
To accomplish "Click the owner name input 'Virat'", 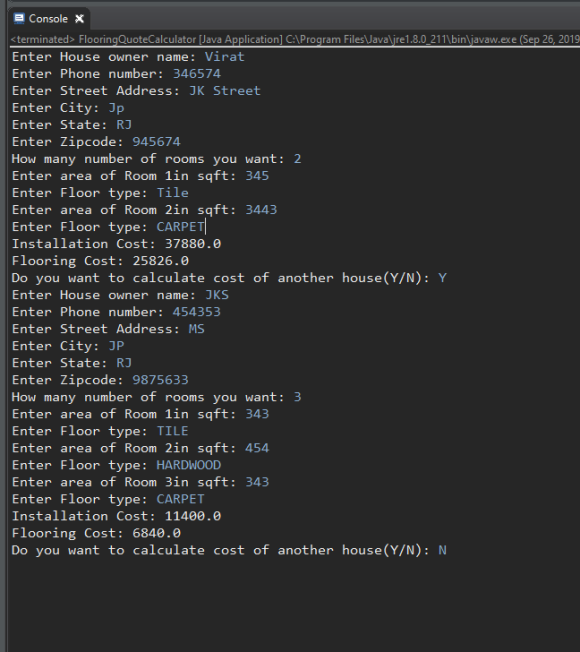I will [225, 57].
